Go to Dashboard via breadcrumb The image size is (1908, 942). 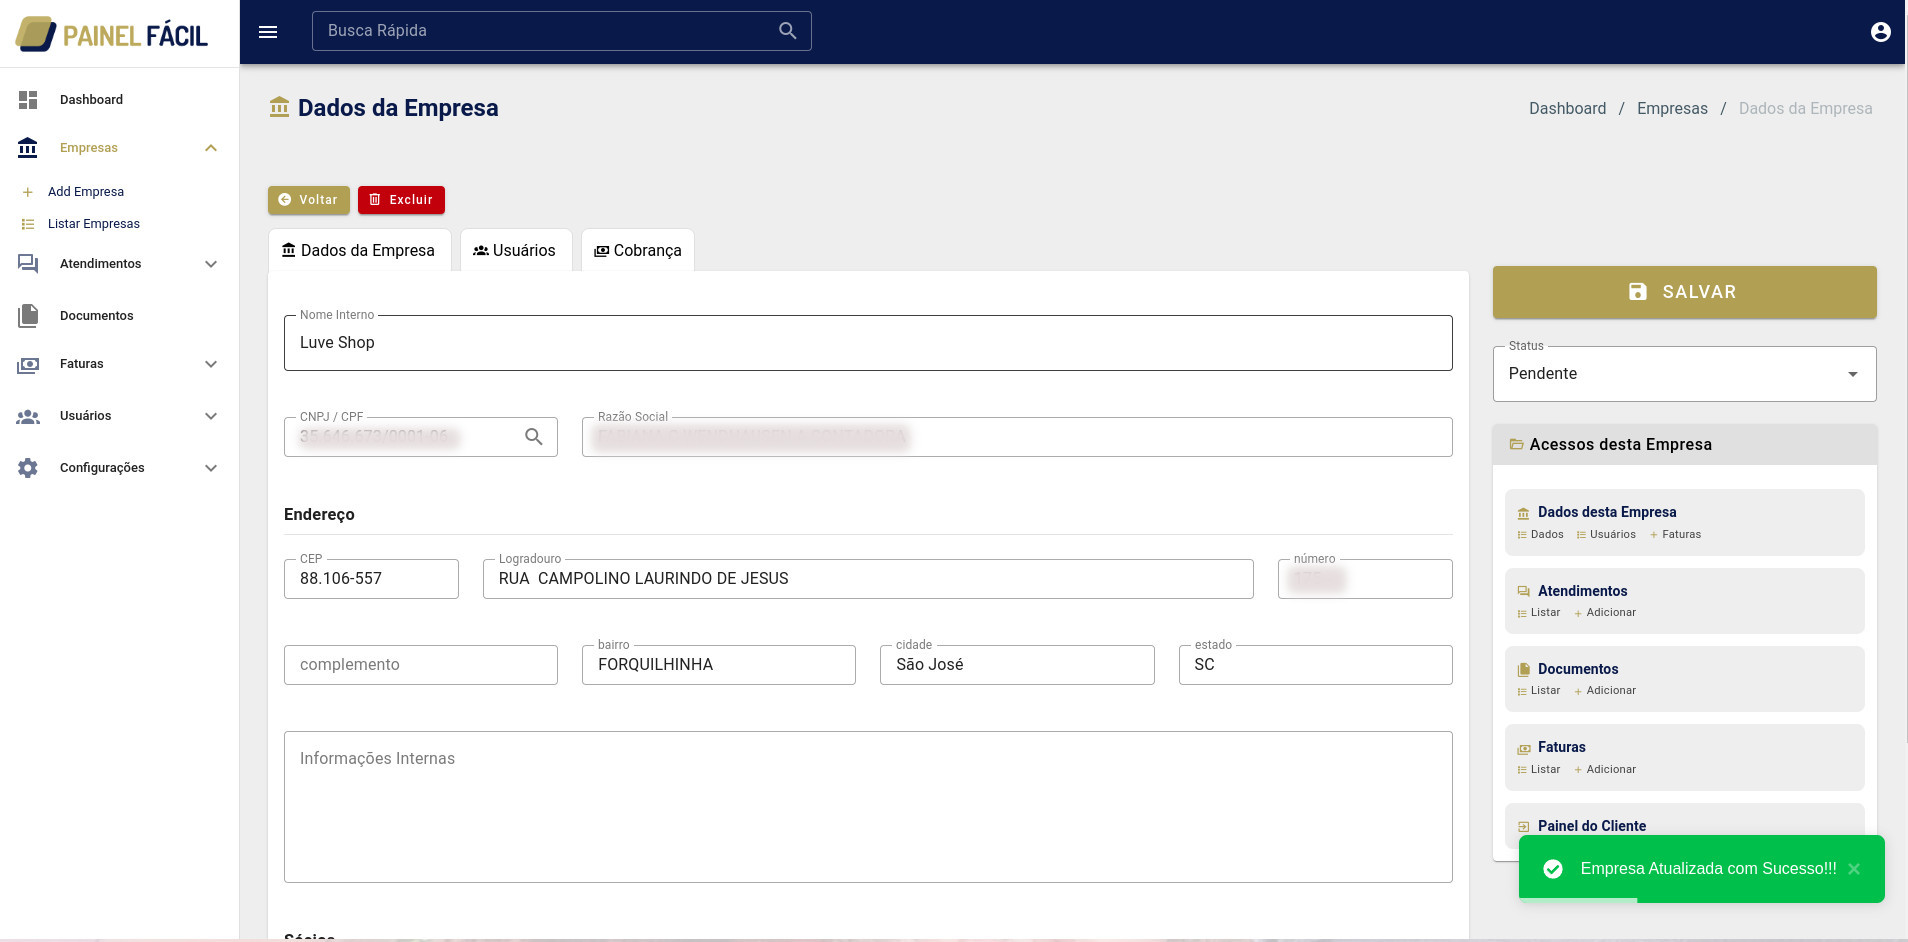1567,108
